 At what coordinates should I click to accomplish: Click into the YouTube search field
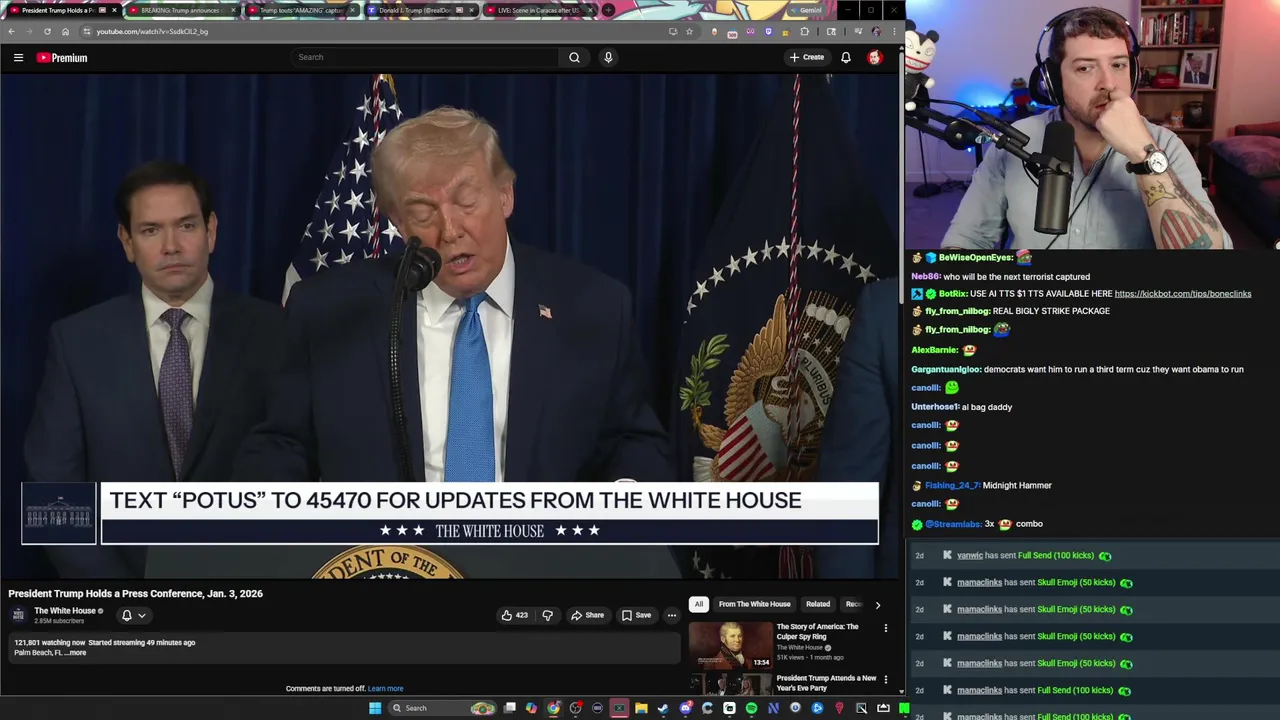425,57
